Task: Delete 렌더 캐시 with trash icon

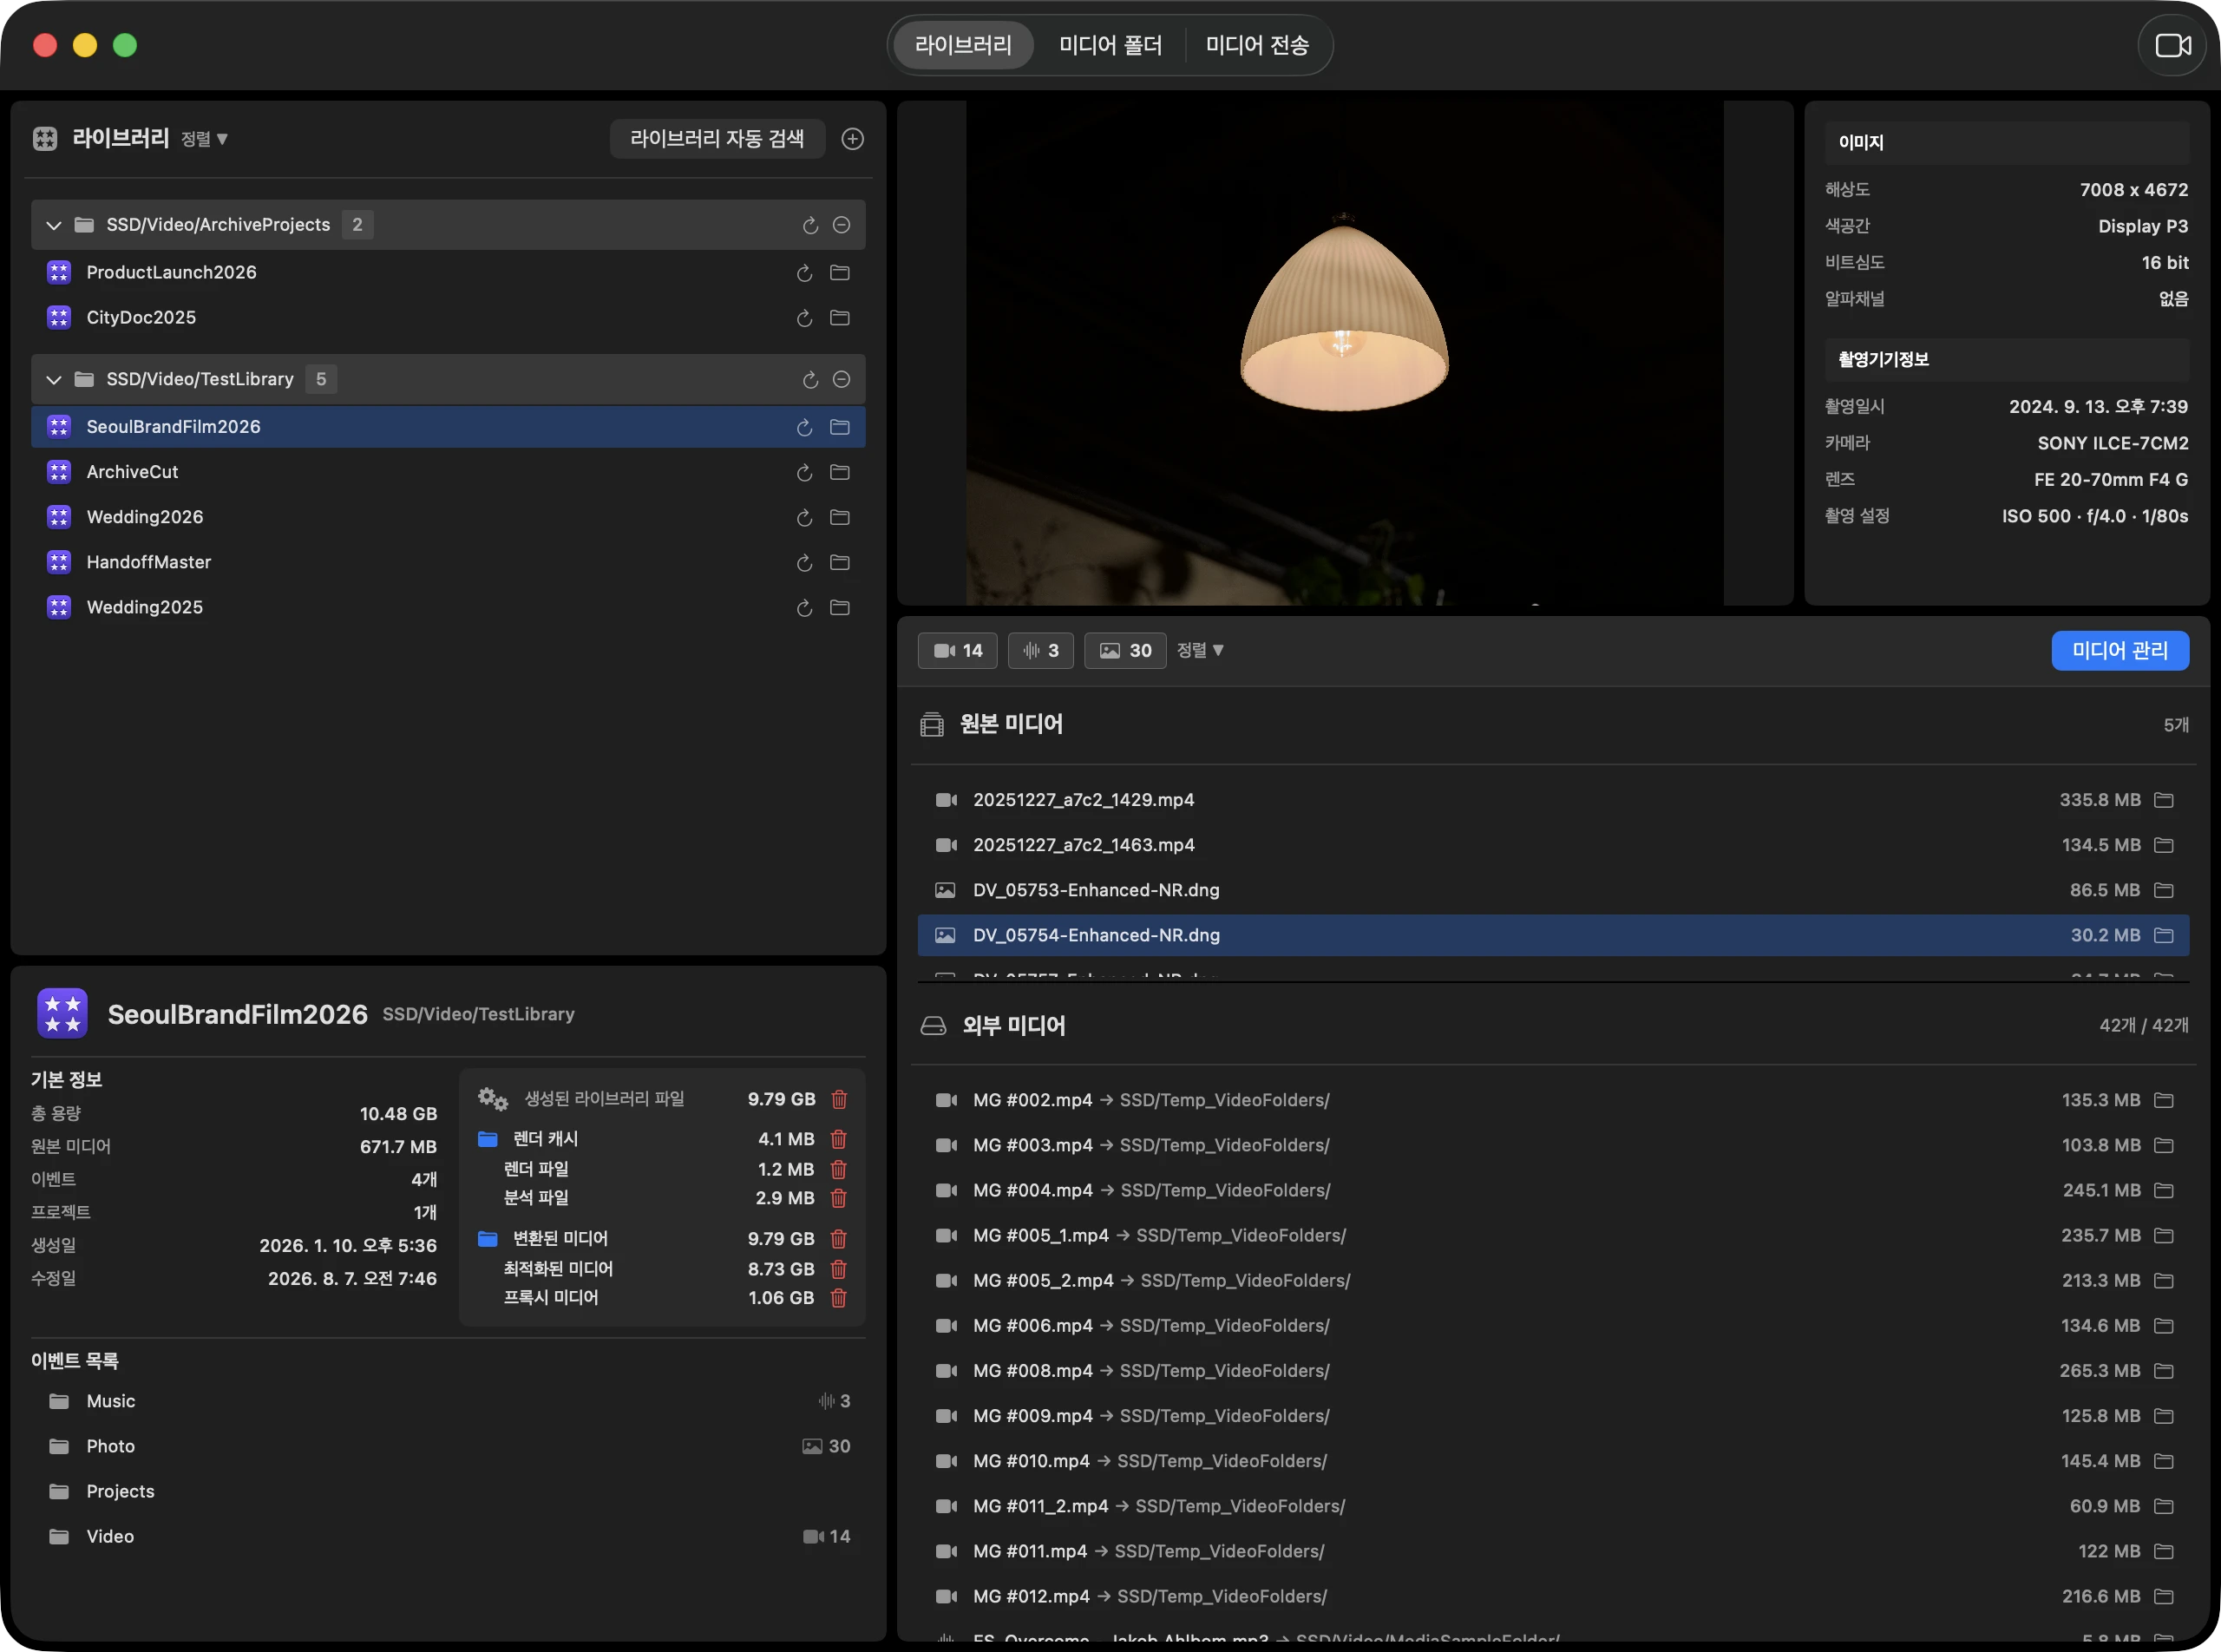Action: [839, 1139]
